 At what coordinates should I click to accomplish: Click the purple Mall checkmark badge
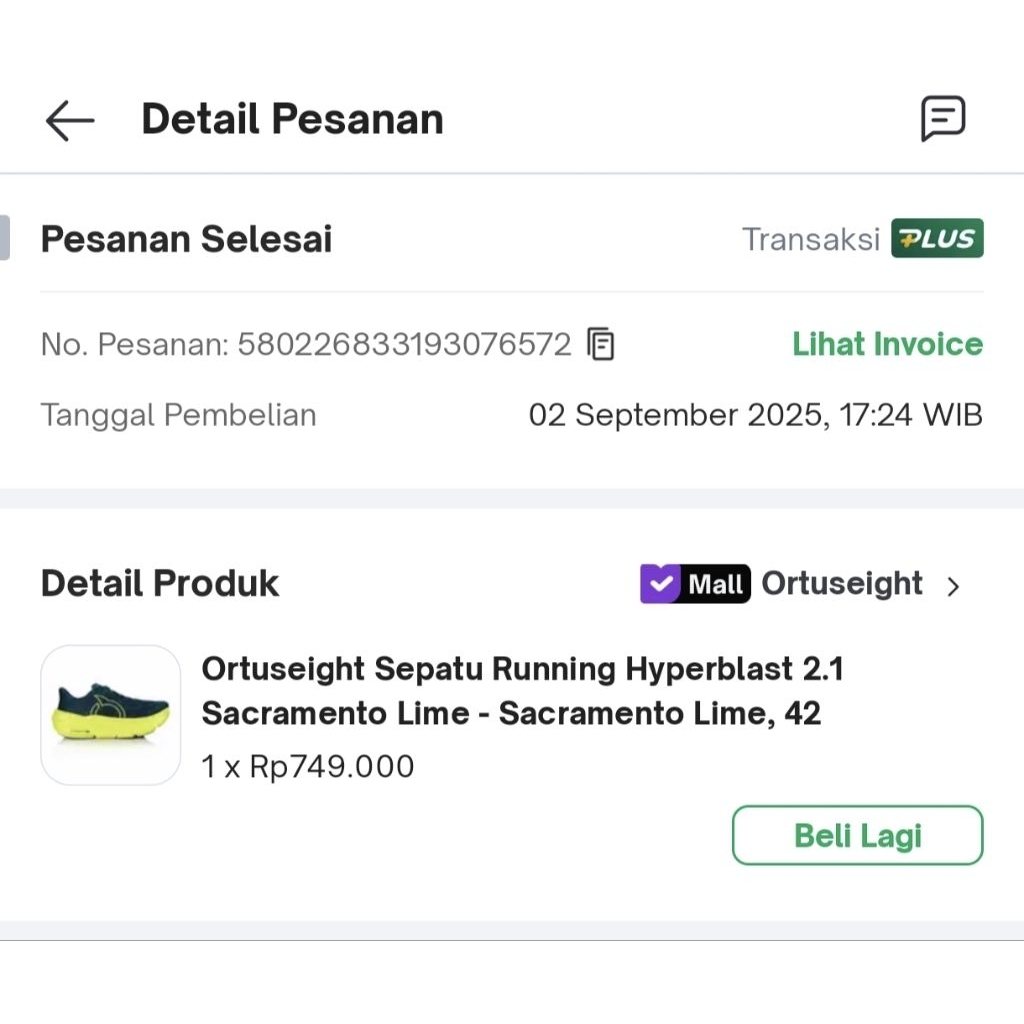click(x=660, y=583)
